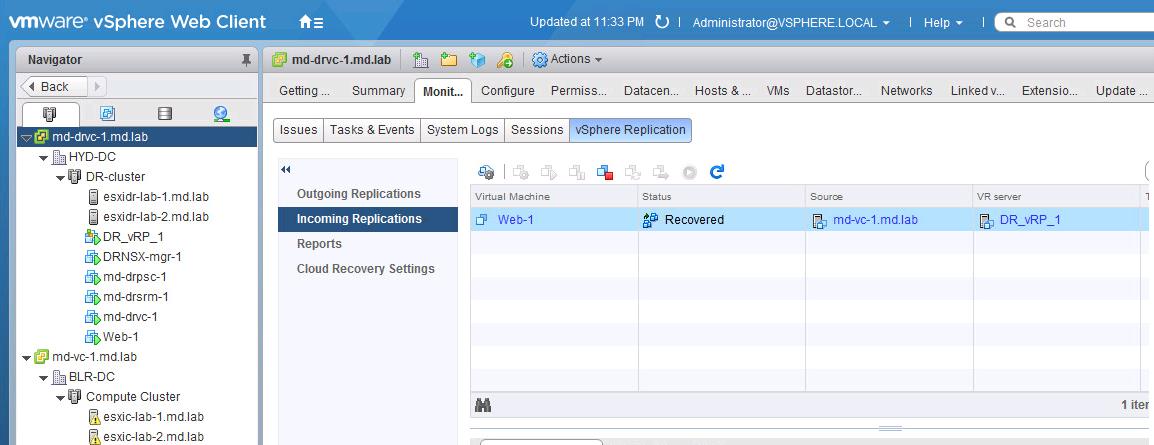Open the home menu icon
This screenshot has height=445, width=1154.
pyautogui.click(x=311, y=22)
